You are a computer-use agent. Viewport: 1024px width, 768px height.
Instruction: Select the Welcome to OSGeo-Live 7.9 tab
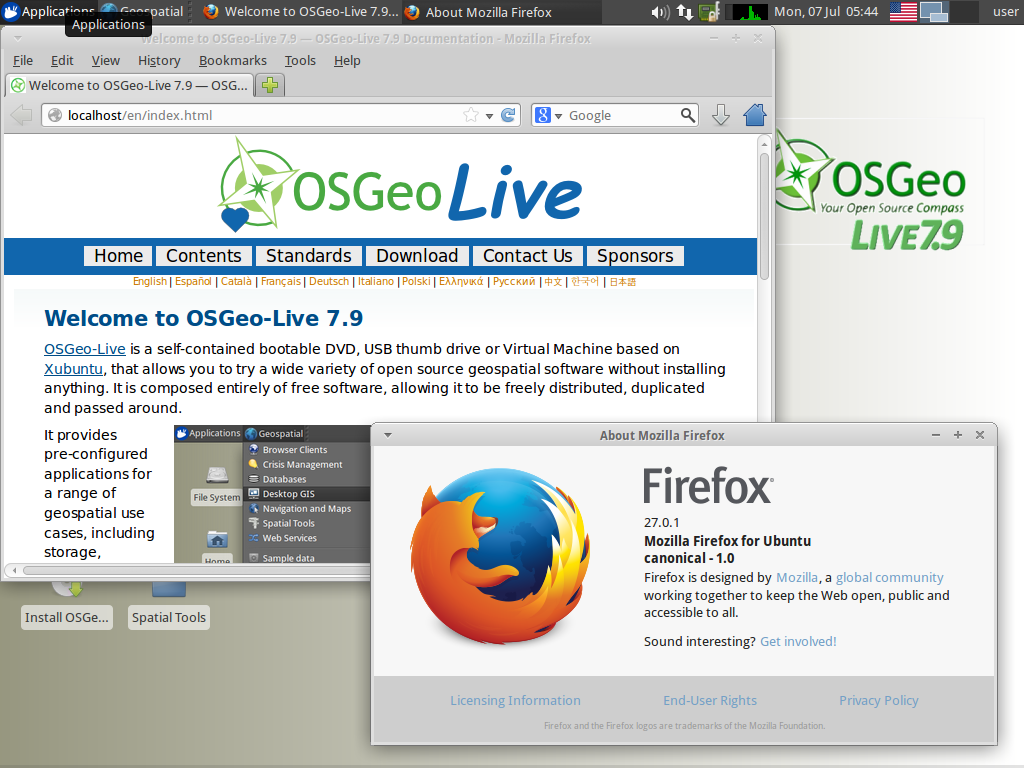click(129, 86)
